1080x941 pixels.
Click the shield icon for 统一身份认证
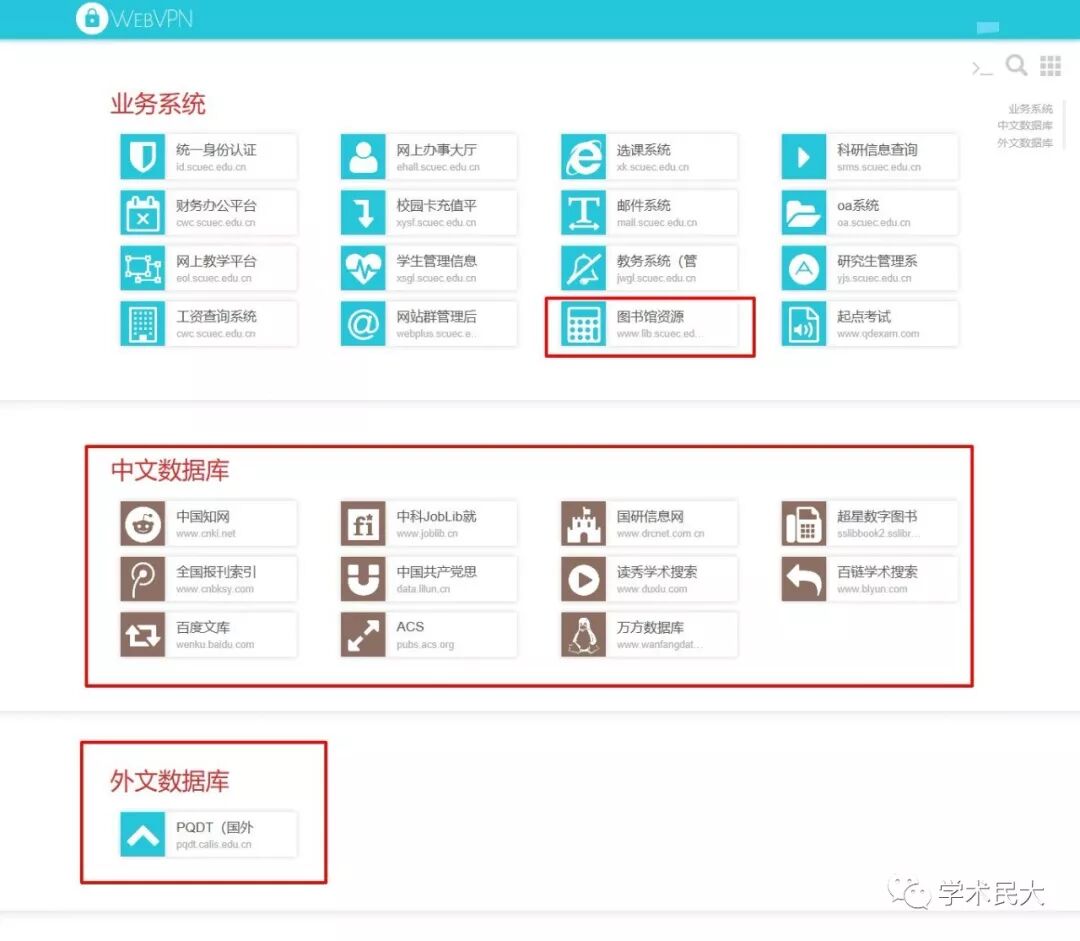pyautogui.click(x=143, y=156)
